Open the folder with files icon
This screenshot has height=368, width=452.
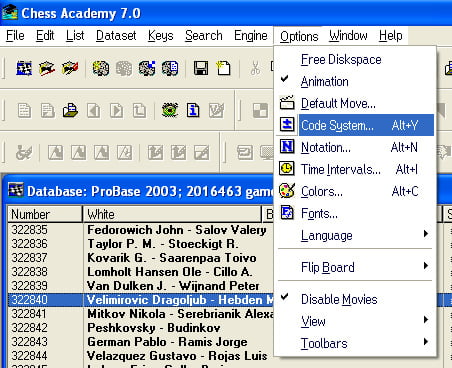[x=70, y=110]
